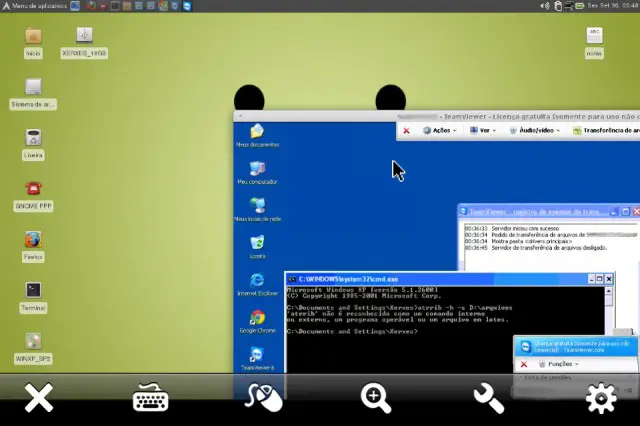Click the clipboard manager icon in the top panel

(x=558, y=6)
